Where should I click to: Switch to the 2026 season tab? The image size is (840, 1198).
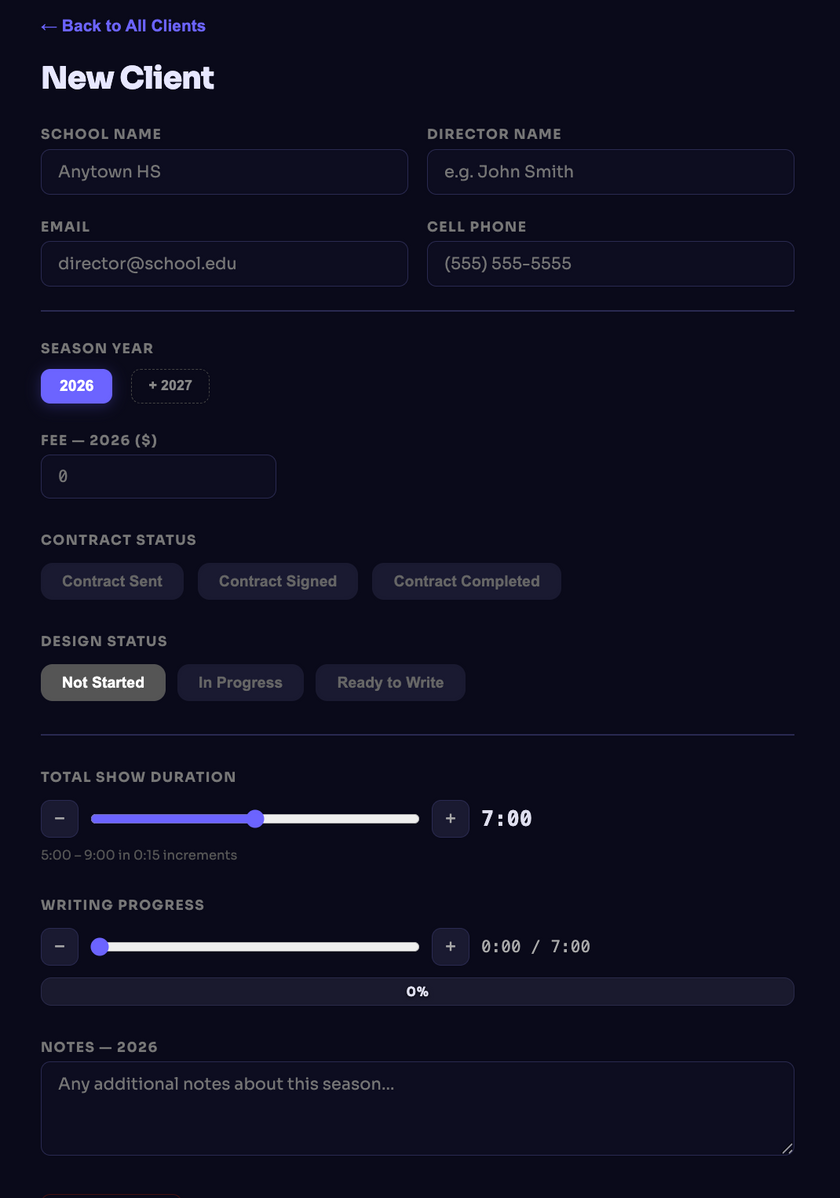[x=76, y=386]
